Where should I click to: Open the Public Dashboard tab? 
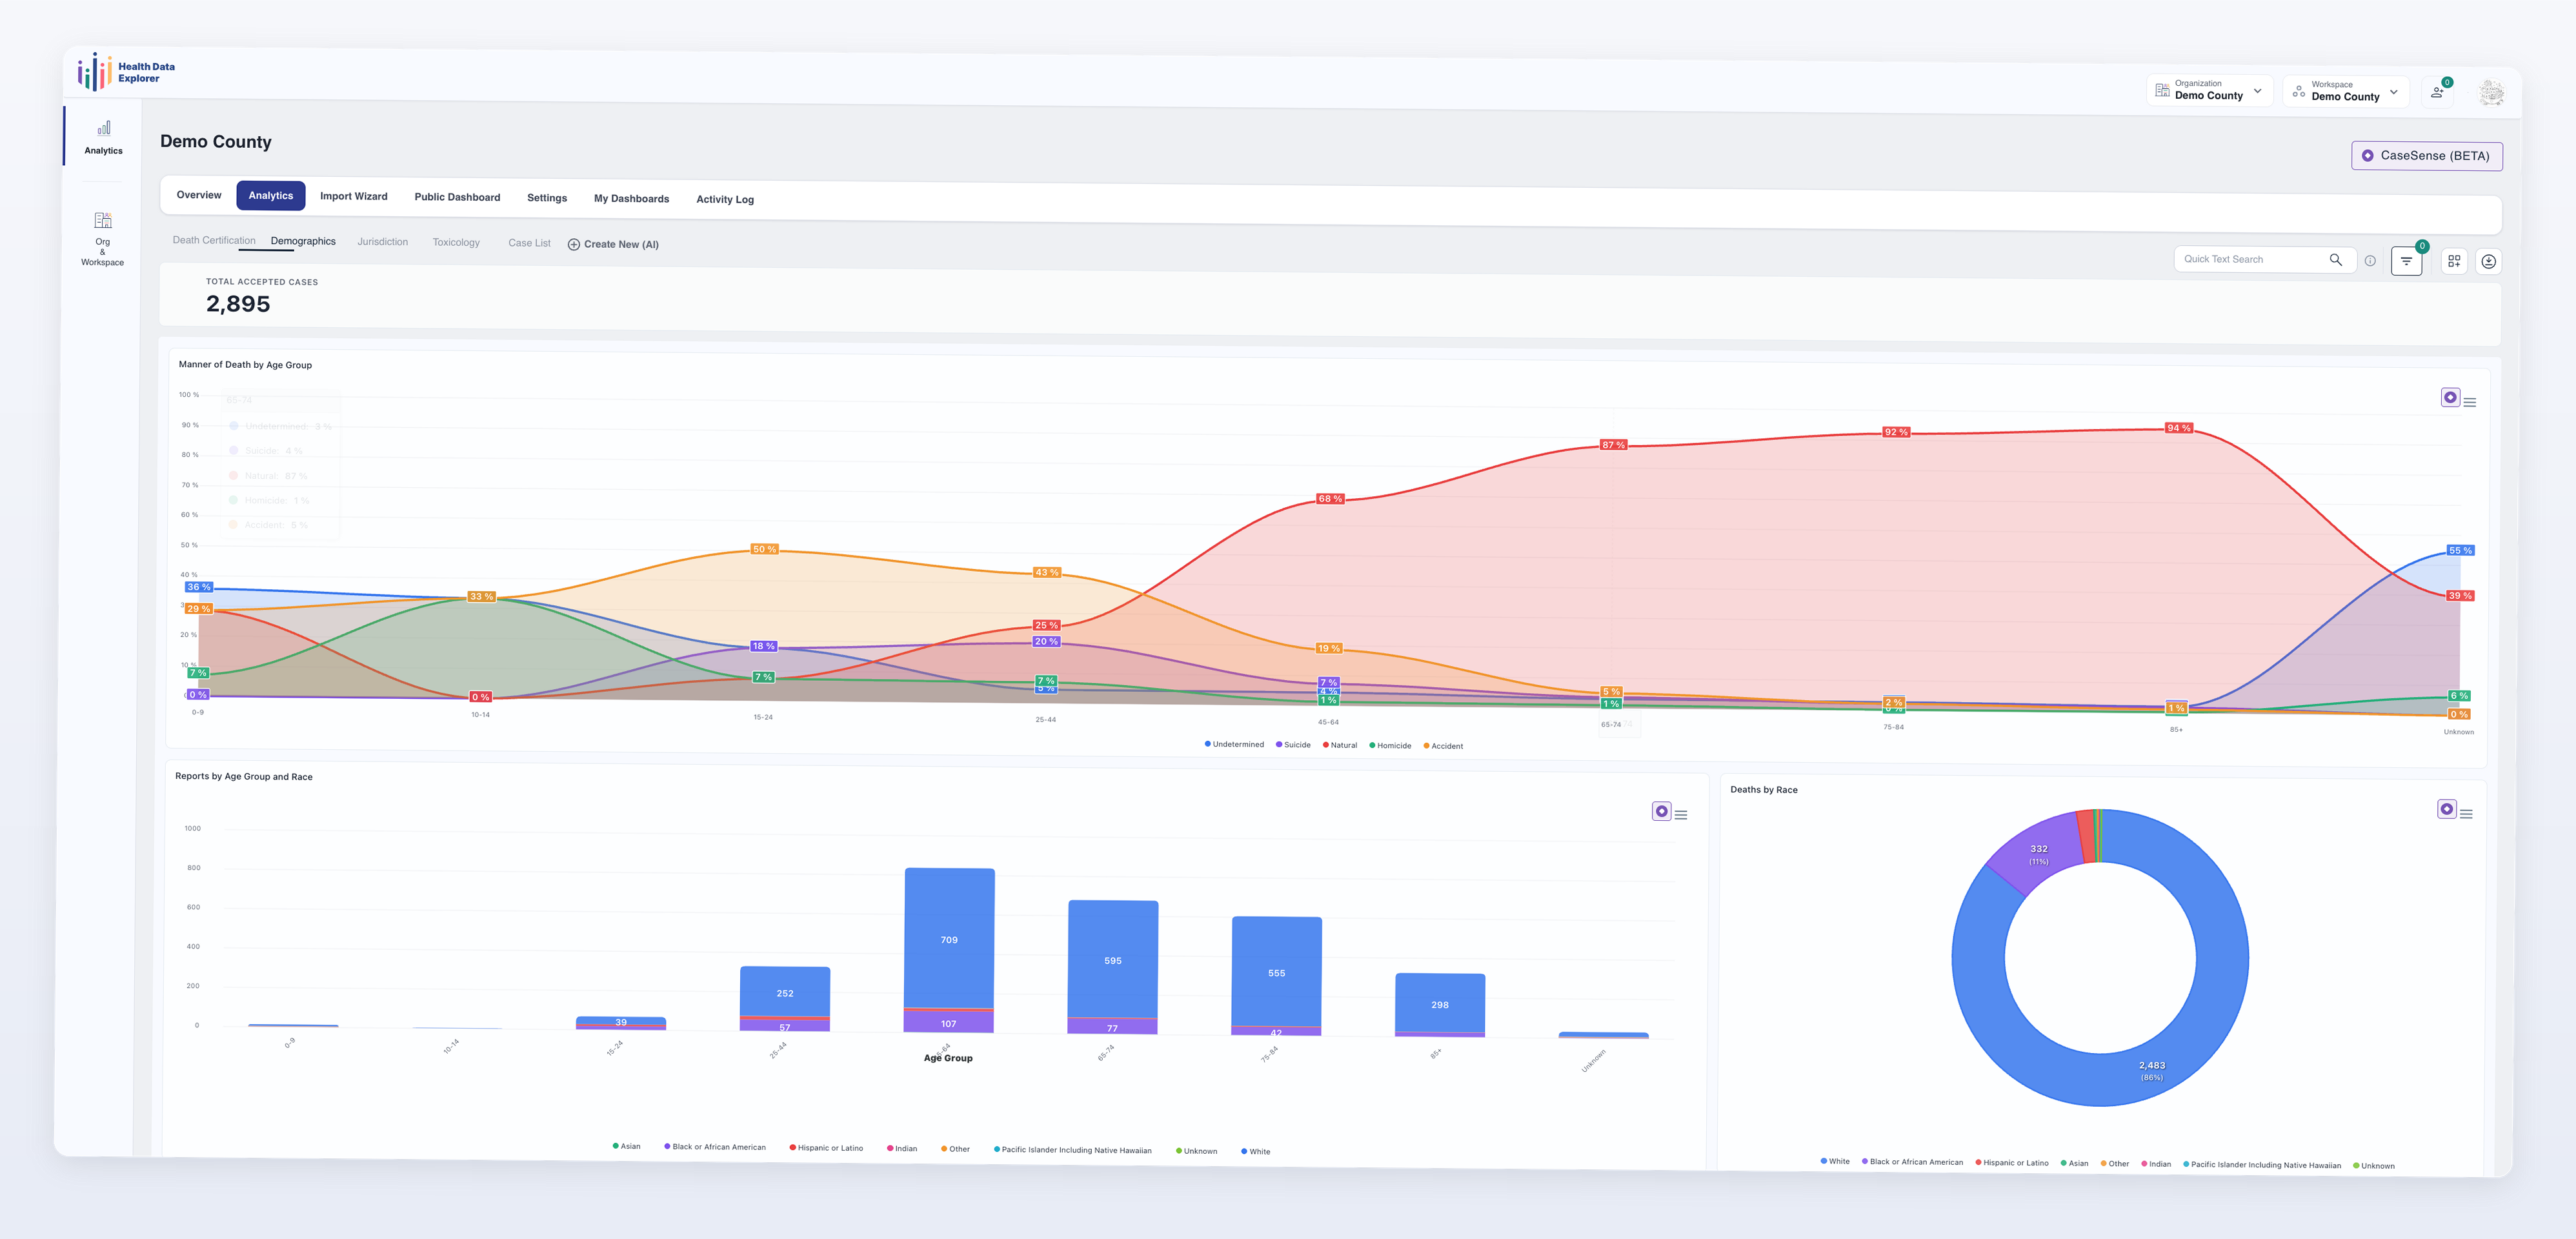click(x=457, y=197)
